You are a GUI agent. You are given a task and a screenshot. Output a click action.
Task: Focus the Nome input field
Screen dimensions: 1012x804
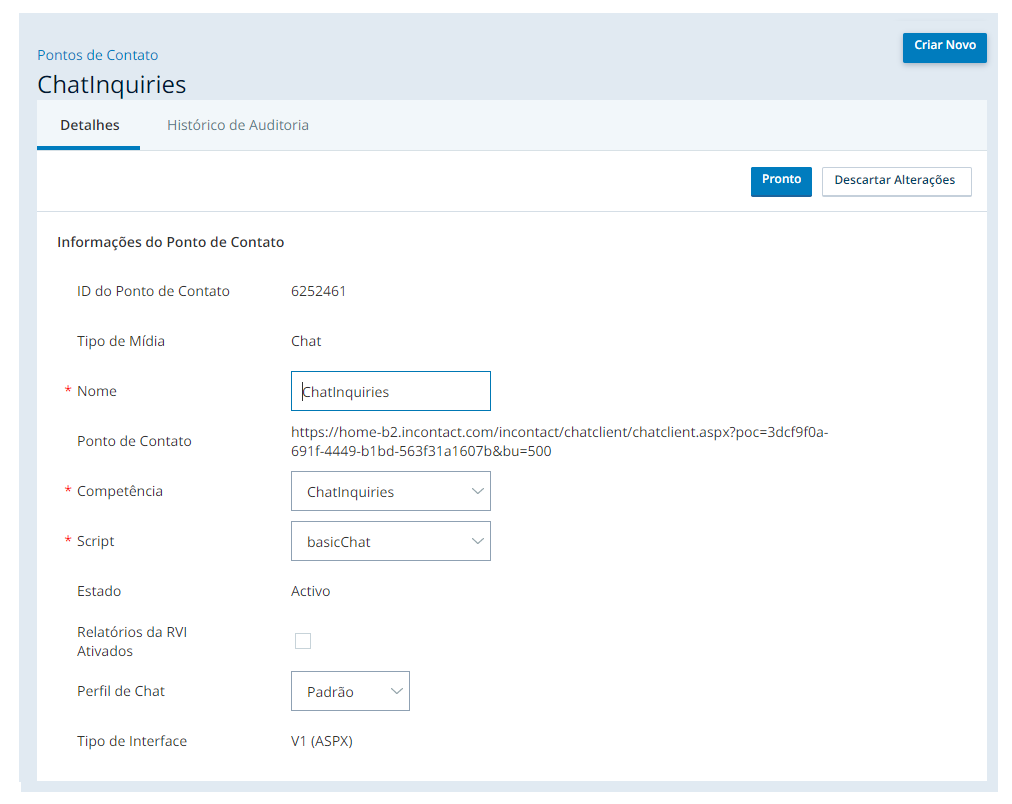[x=390, y=391]
